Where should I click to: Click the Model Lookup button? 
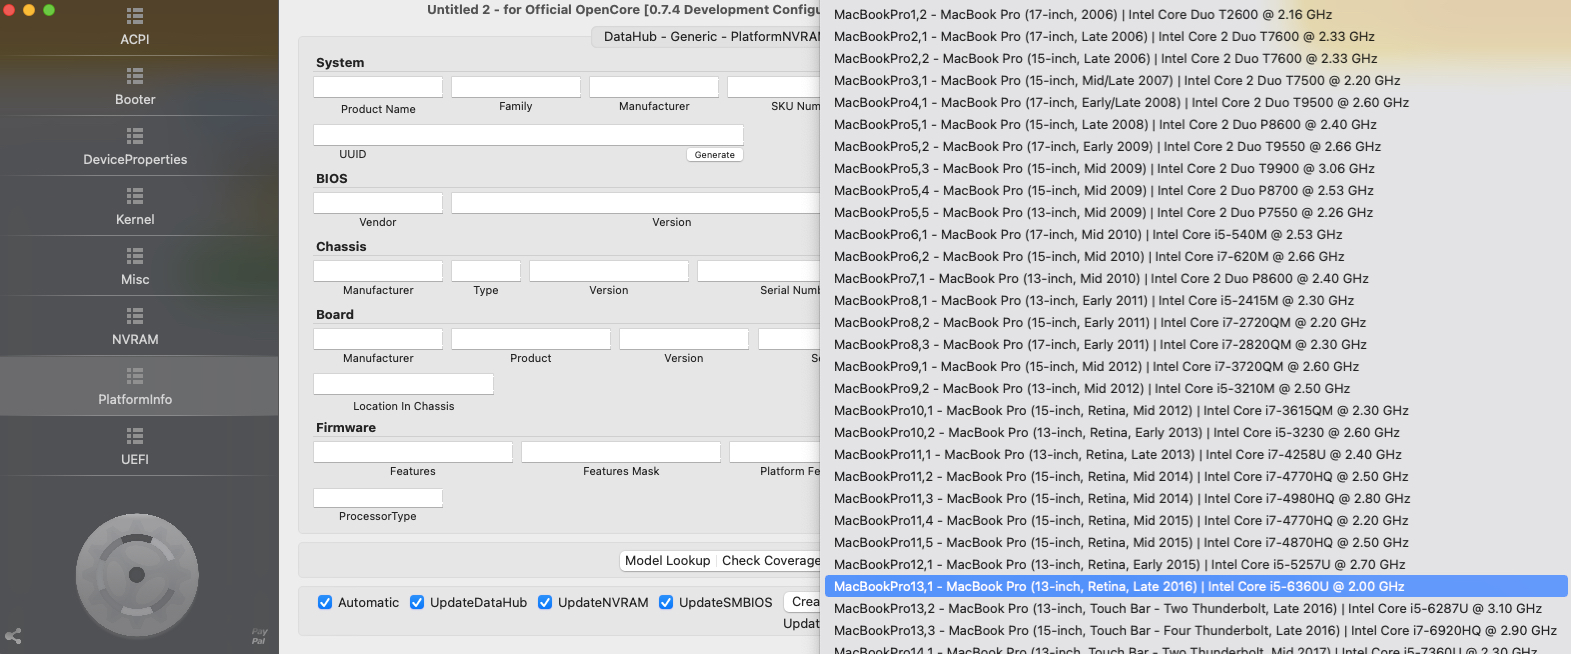[667, 561]
